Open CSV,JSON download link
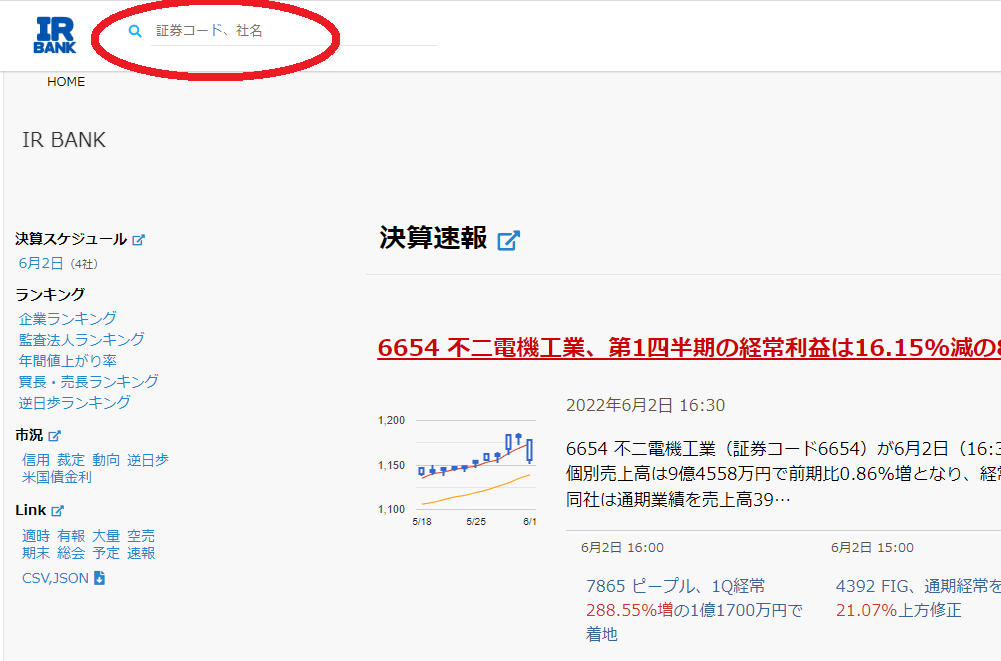1001x661 pixels. pos(56,578)
